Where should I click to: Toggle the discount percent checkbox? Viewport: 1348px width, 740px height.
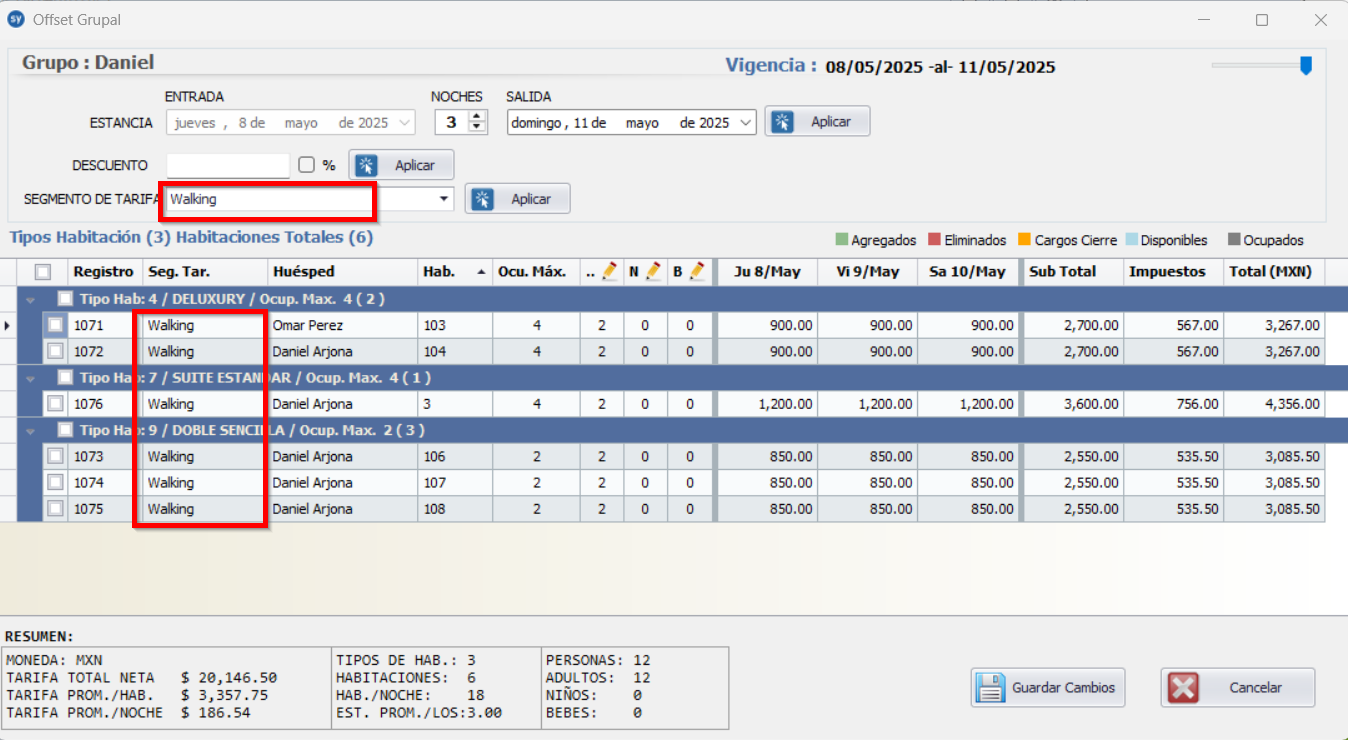(306, 165)
